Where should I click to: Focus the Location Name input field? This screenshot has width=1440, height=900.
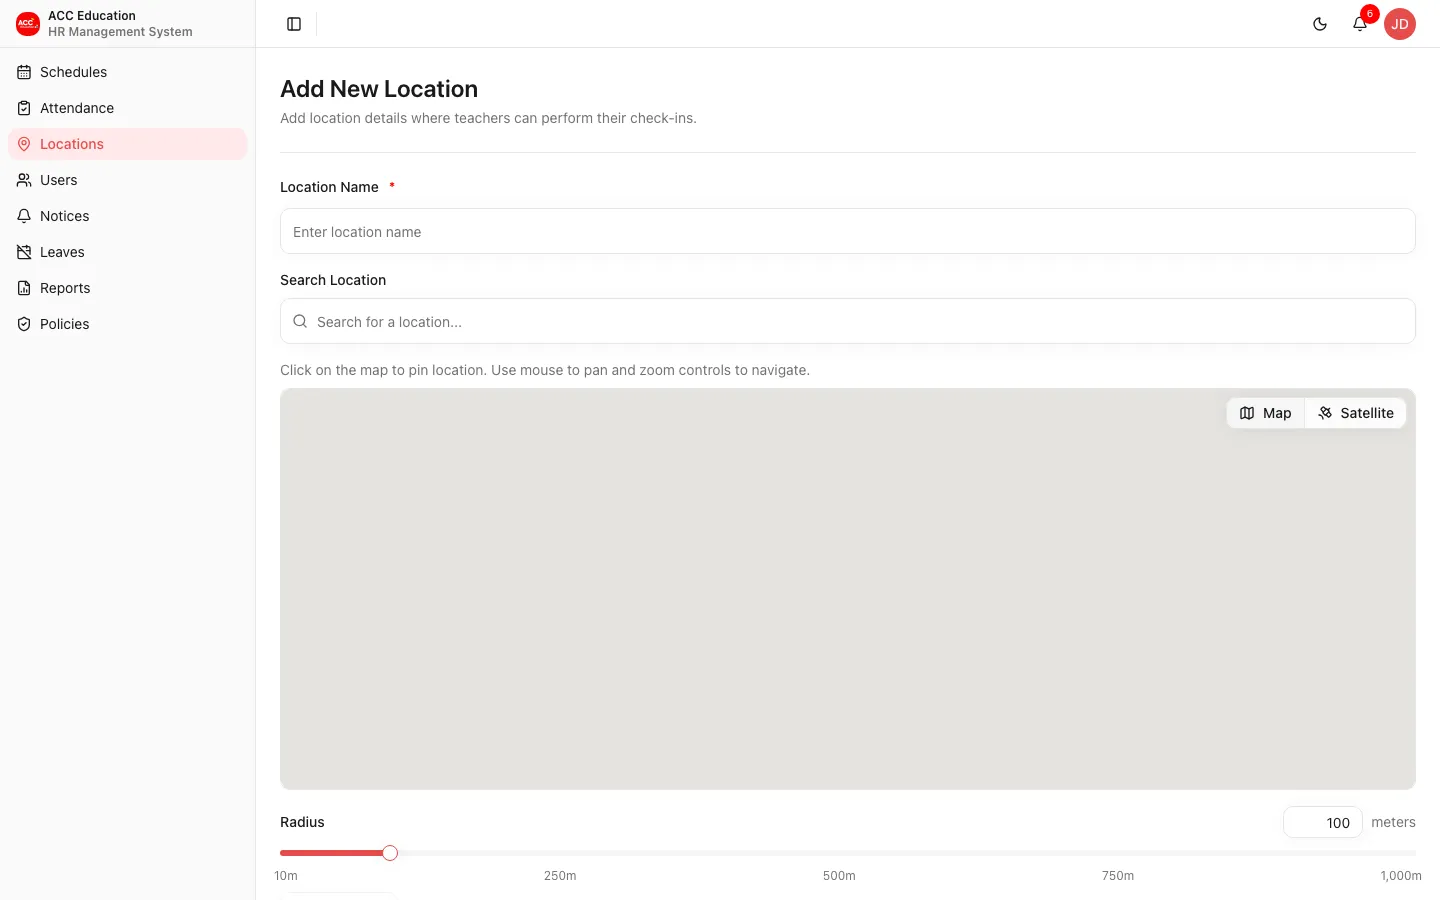pyautogui.click(x=848, y=231)
